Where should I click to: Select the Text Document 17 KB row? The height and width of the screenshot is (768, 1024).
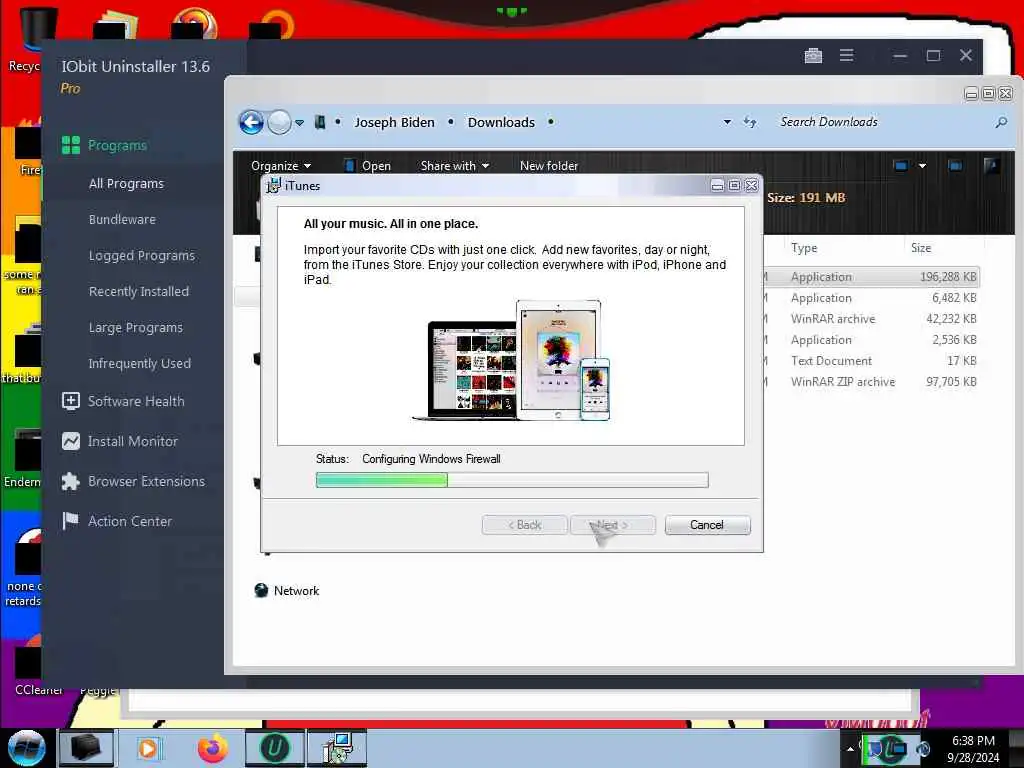pos(872,360)
